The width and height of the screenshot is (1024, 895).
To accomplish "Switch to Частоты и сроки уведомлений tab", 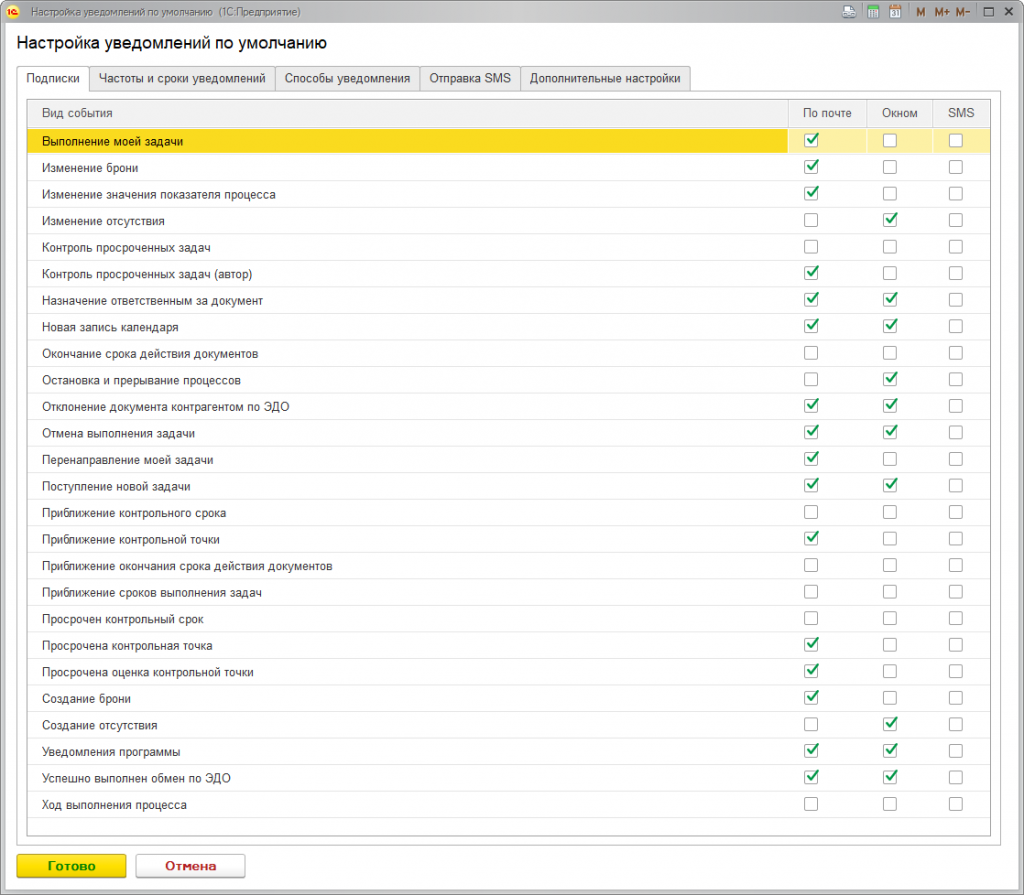I will [182, 79].
